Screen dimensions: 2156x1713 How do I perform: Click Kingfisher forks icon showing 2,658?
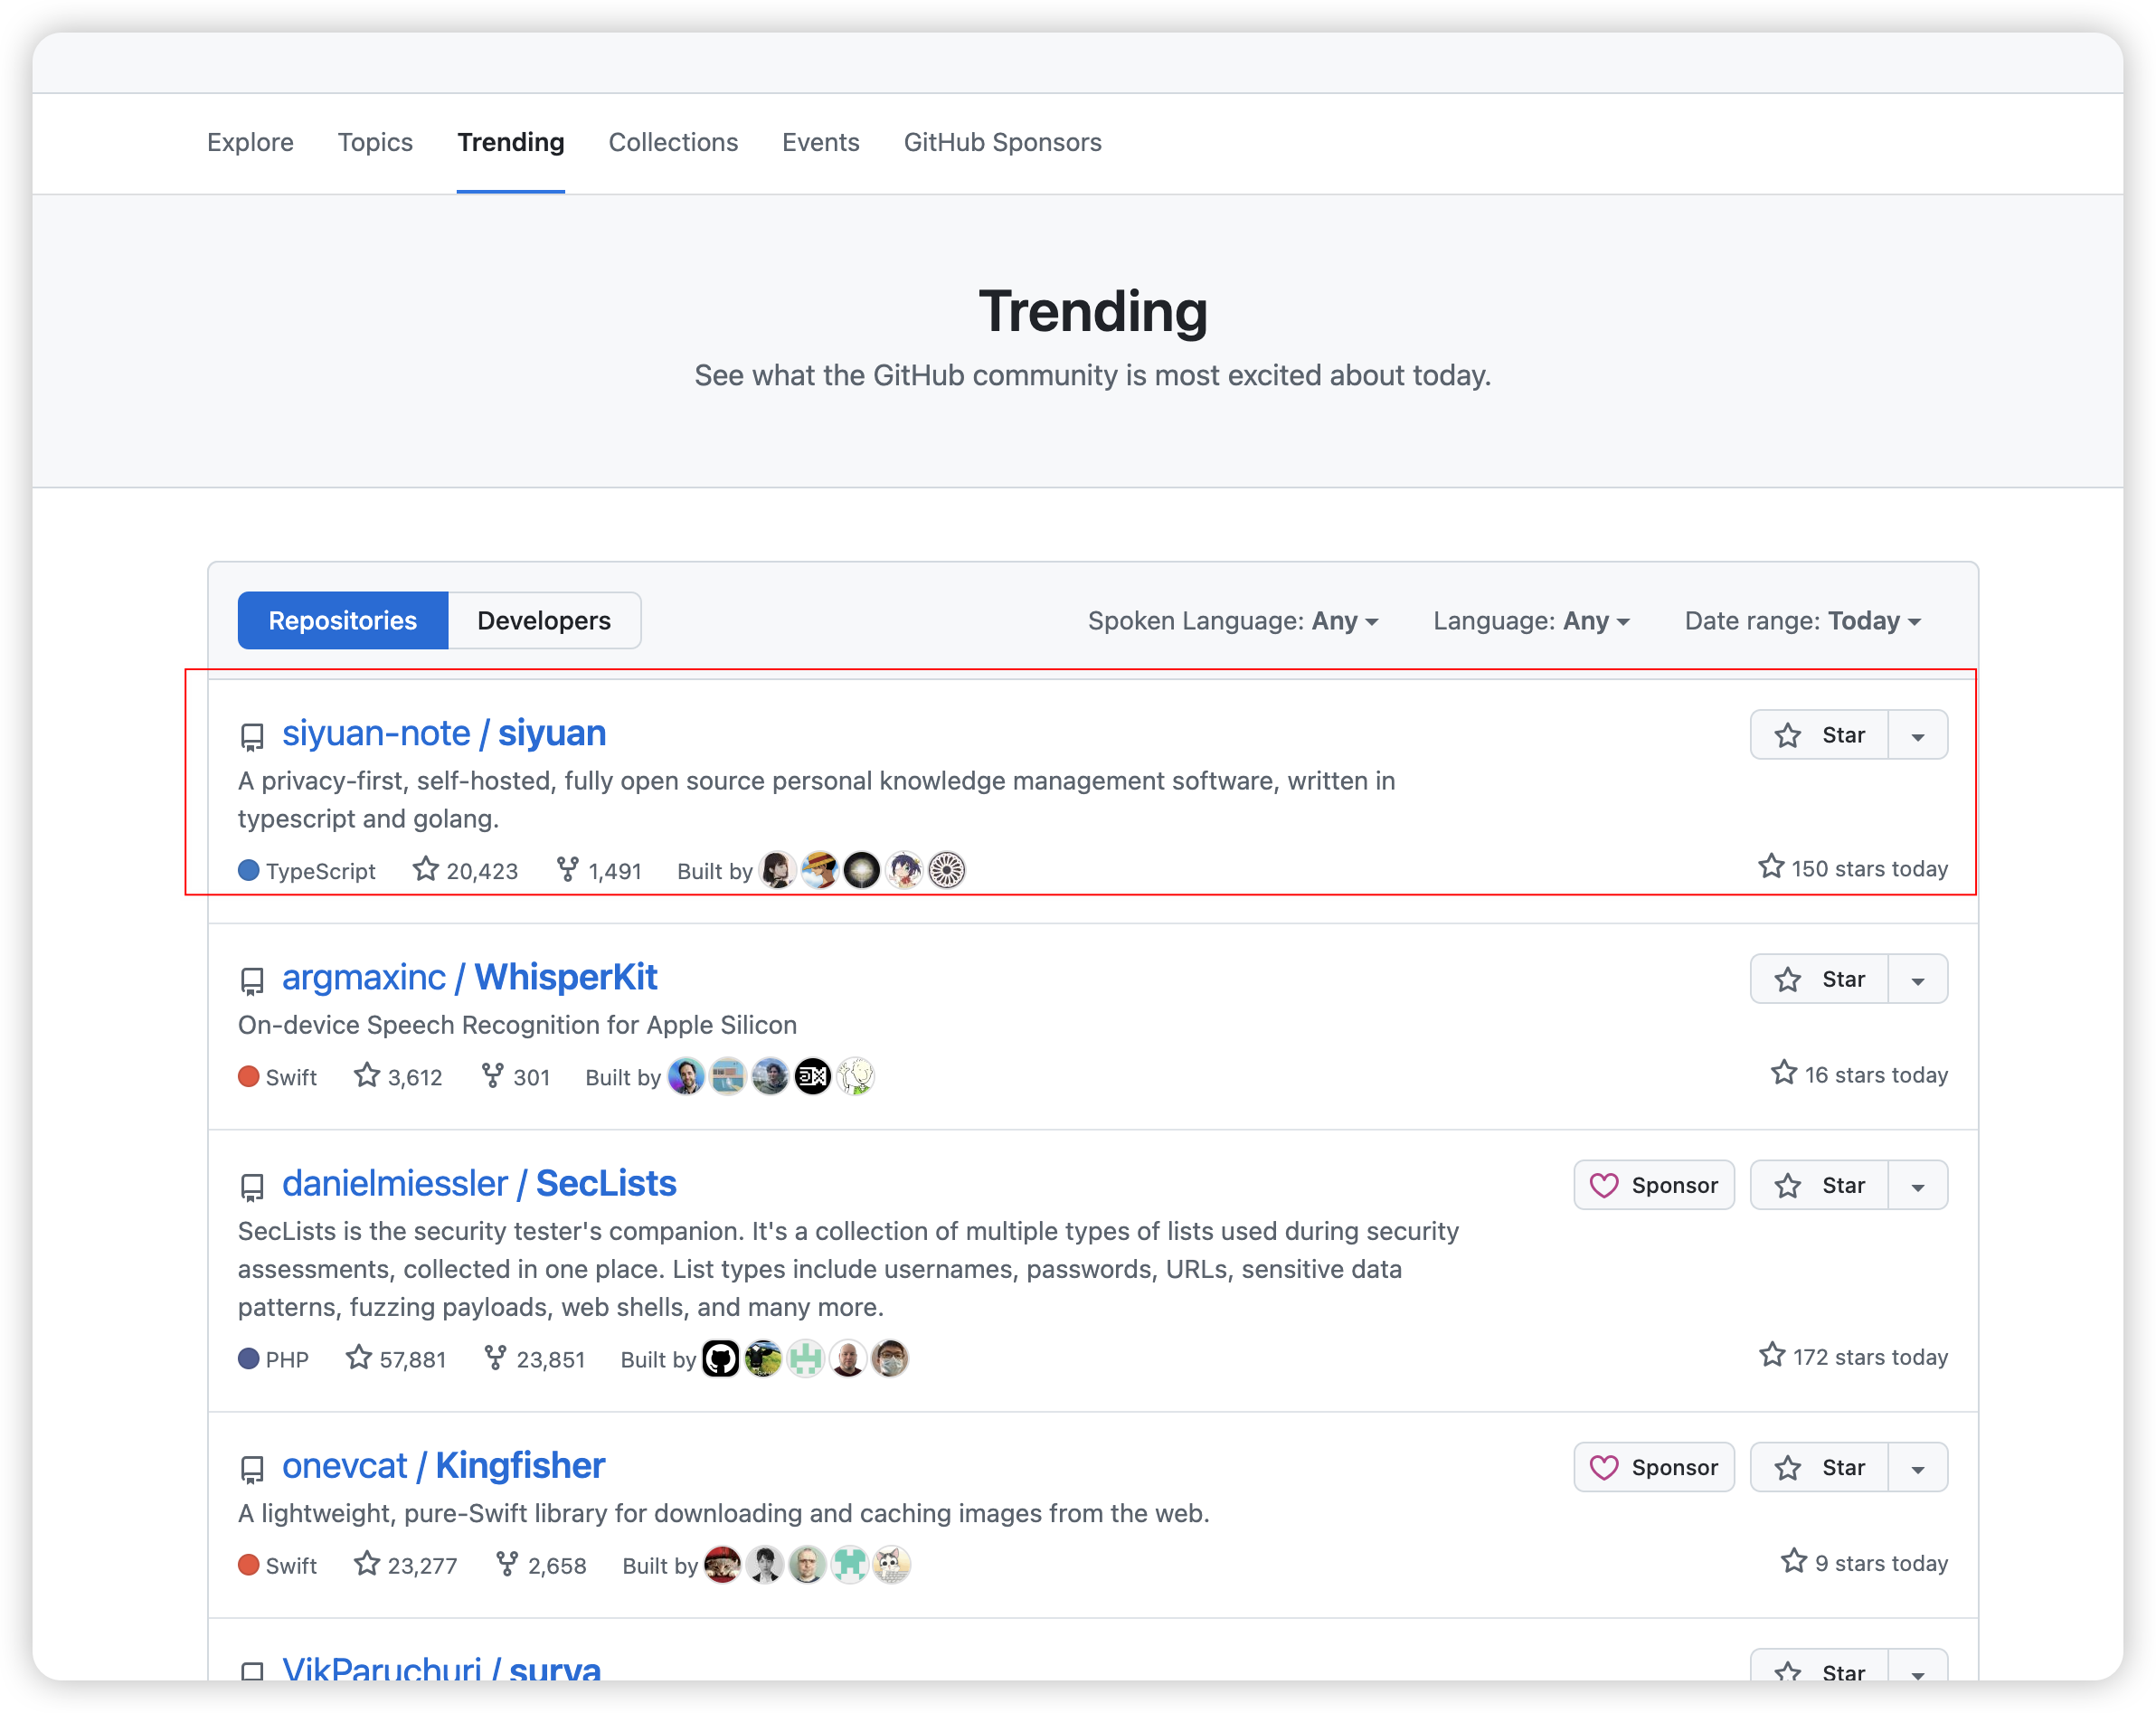point(507,1563)
